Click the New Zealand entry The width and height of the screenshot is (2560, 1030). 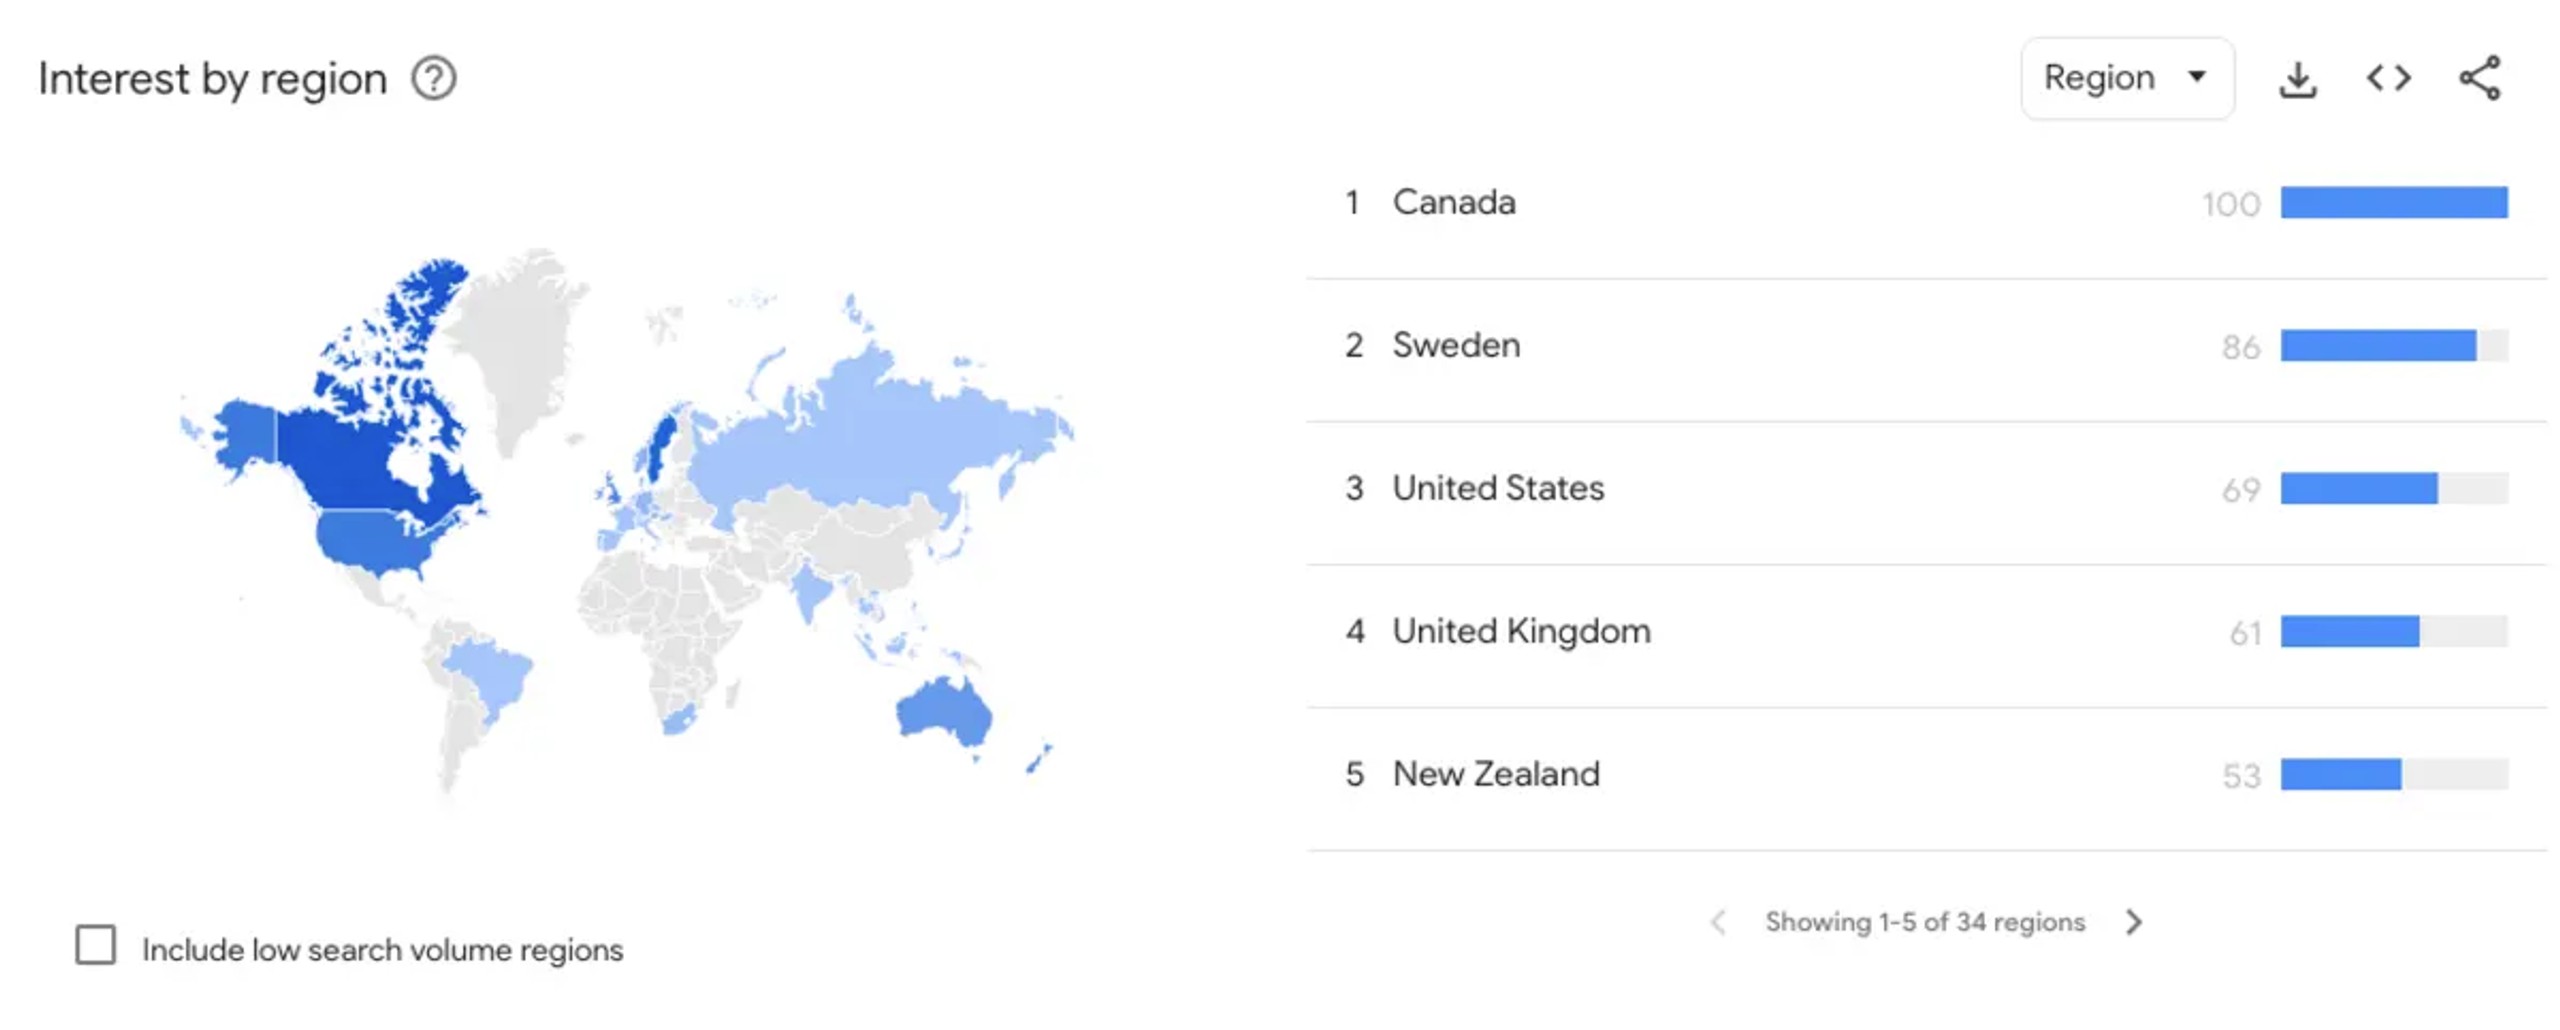pos(1496,774)
